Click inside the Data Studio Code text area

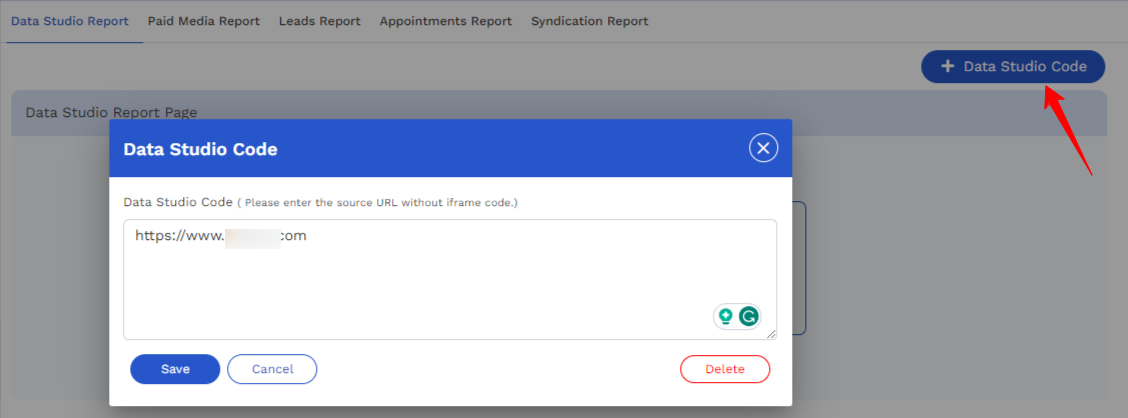pyautogui.click(x=450, y=279)
